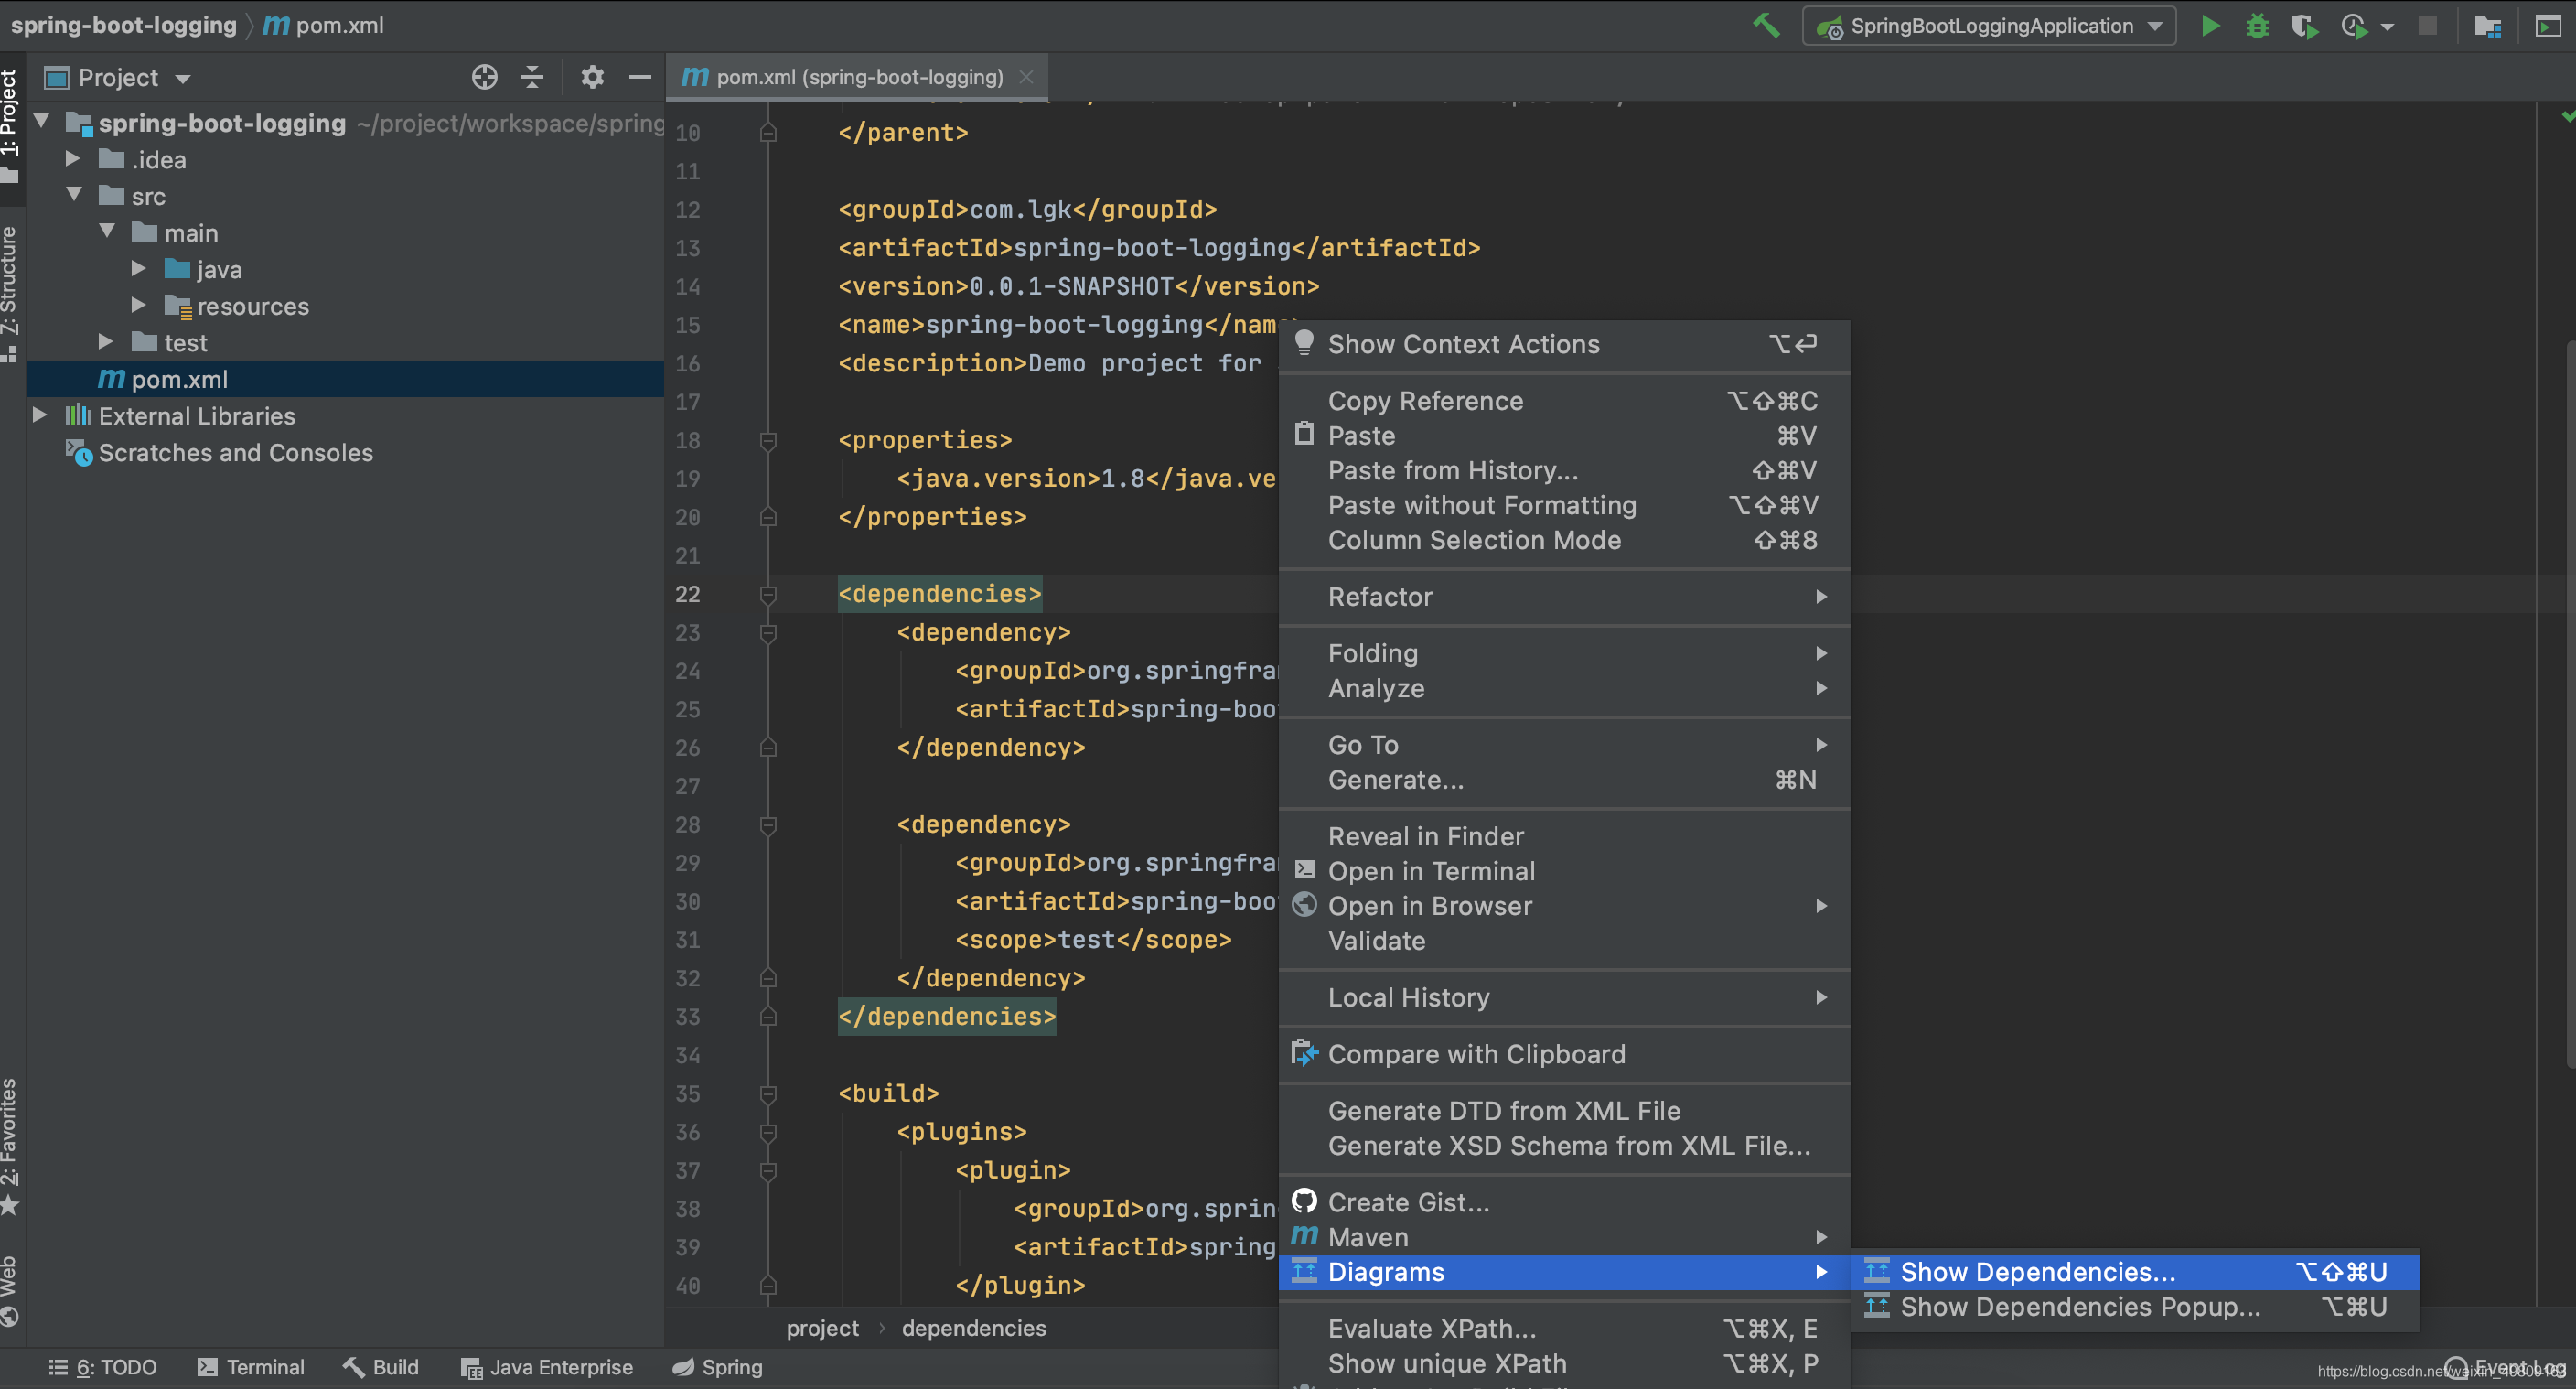The width and height of the screenshot is (2576, 1389).
Task: Click the clipboard Paste icon in menu
Action: [1304, 434]
